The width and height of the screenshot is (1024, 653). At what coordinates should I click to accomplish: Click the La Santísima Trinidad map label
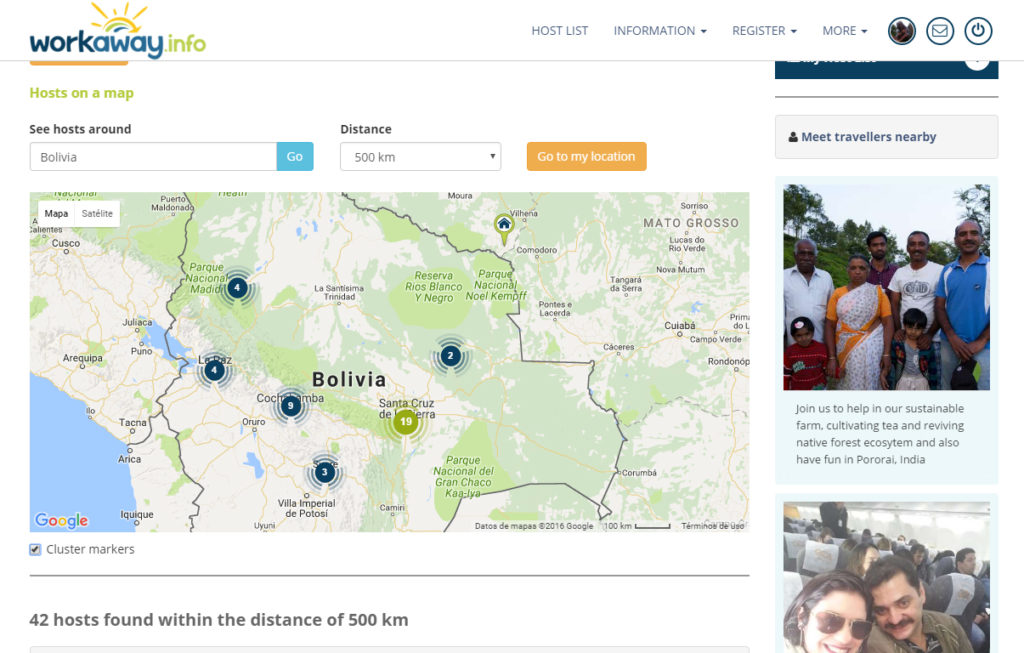[339, 292]
